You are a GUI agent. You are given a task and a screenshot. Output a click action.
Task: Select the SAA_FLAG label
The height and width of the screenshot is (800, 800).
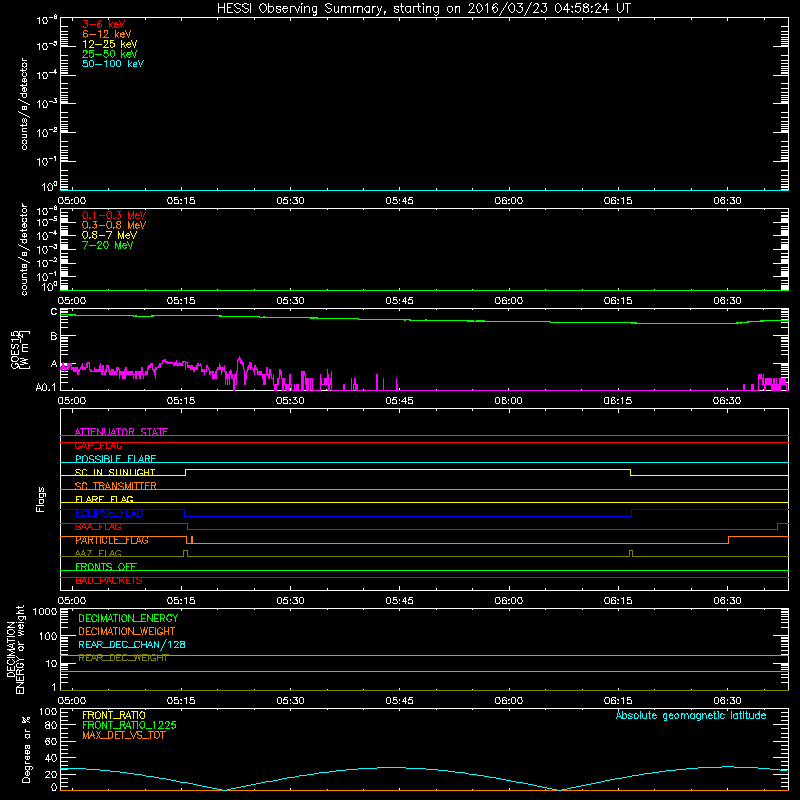tap(98, 527)
